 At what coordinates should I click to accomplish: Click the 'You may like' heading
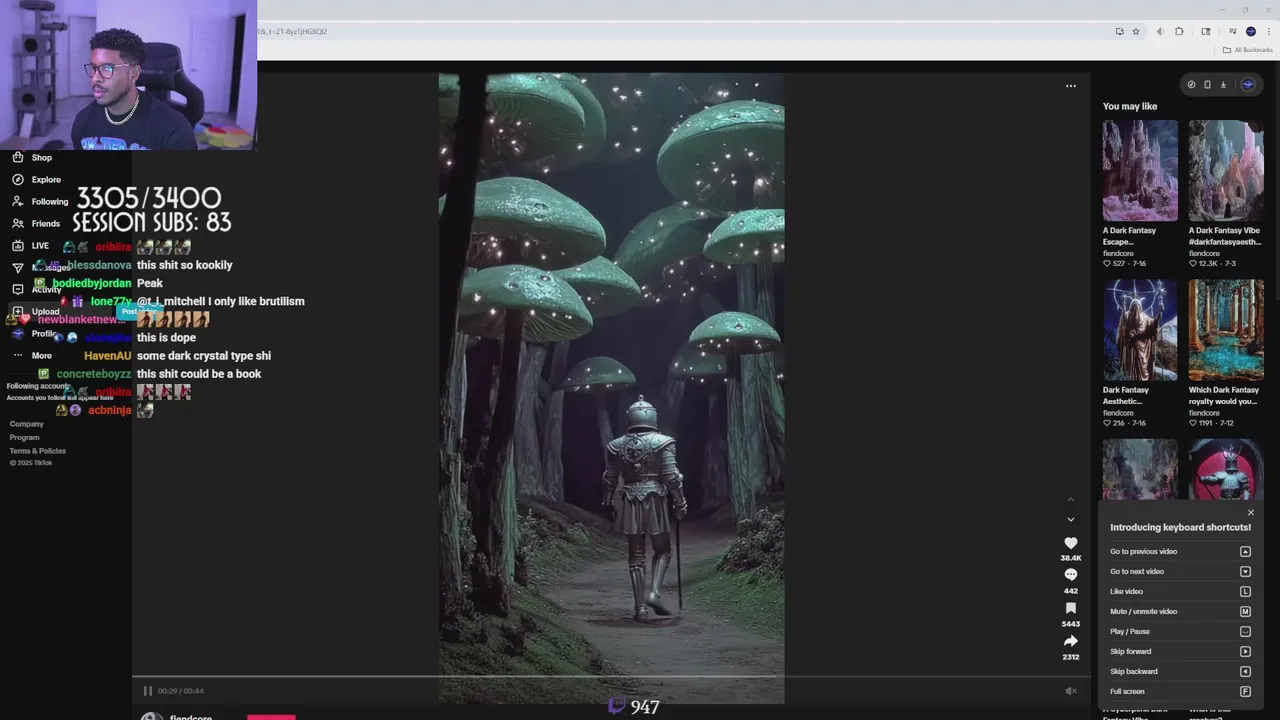(x=1130, y=106)
